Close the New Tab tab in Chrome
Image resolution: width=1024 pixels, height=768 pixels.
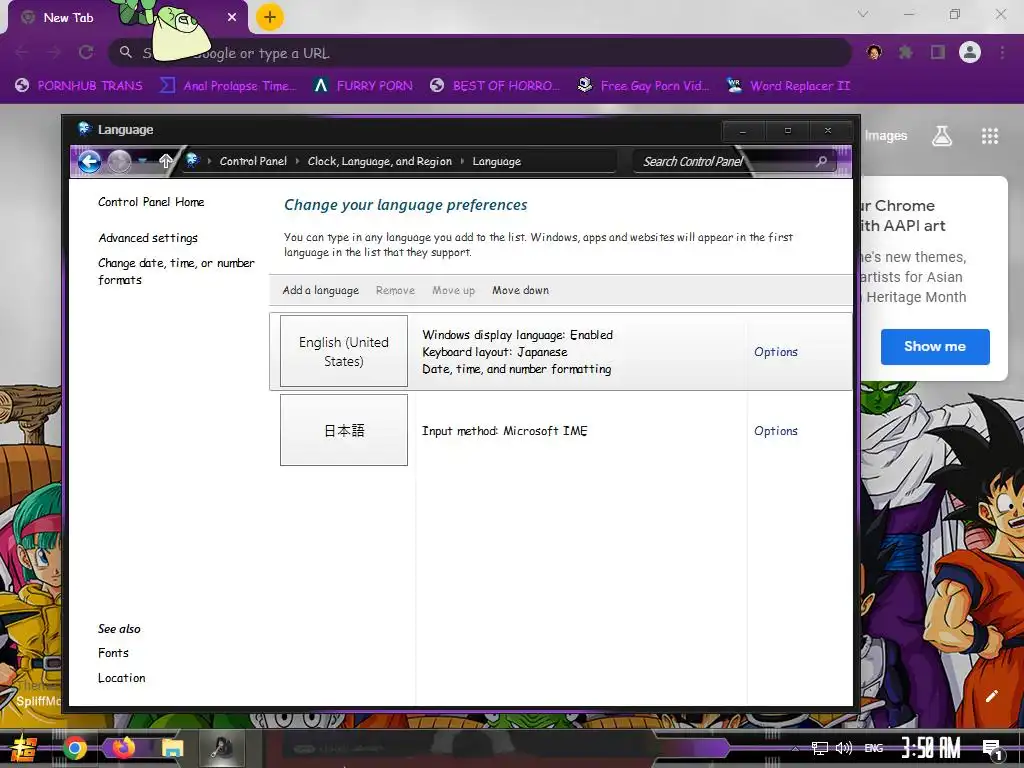(x=232, y=18)
